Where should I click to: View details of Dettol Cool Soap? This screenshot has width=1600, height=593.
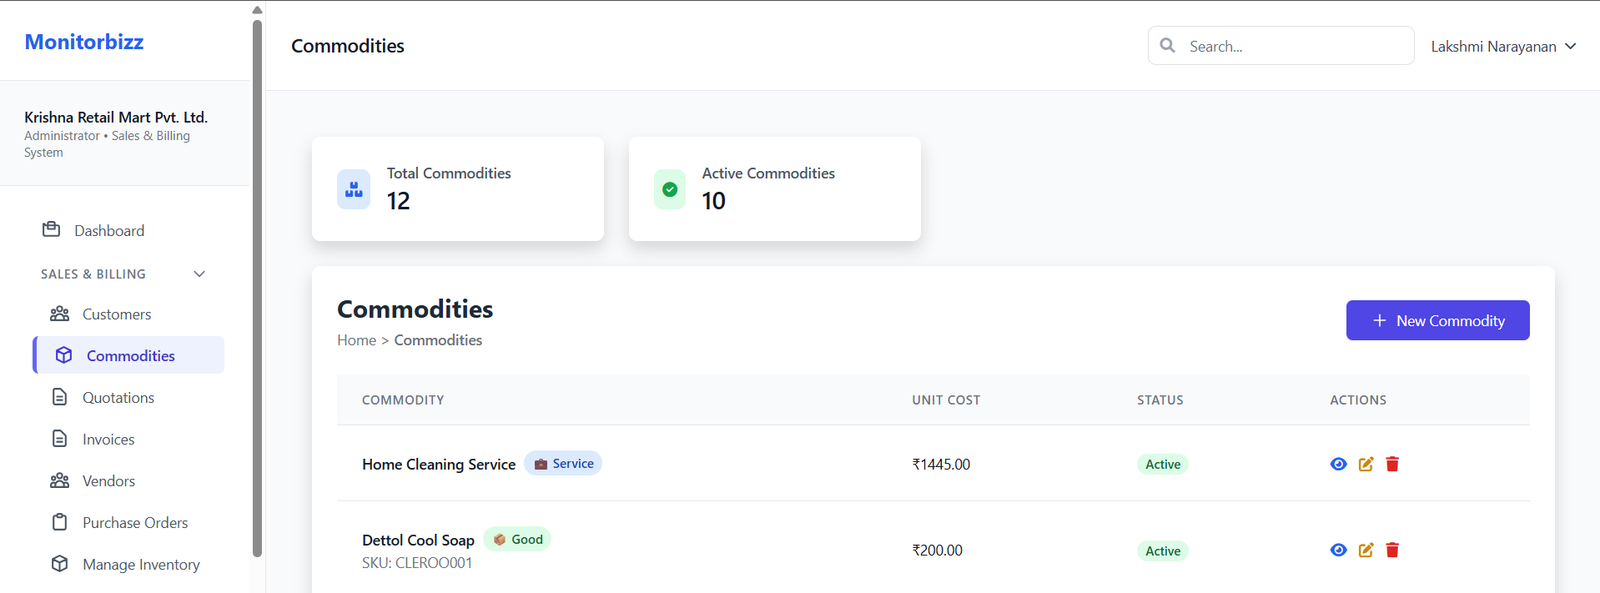(1338, 550)
